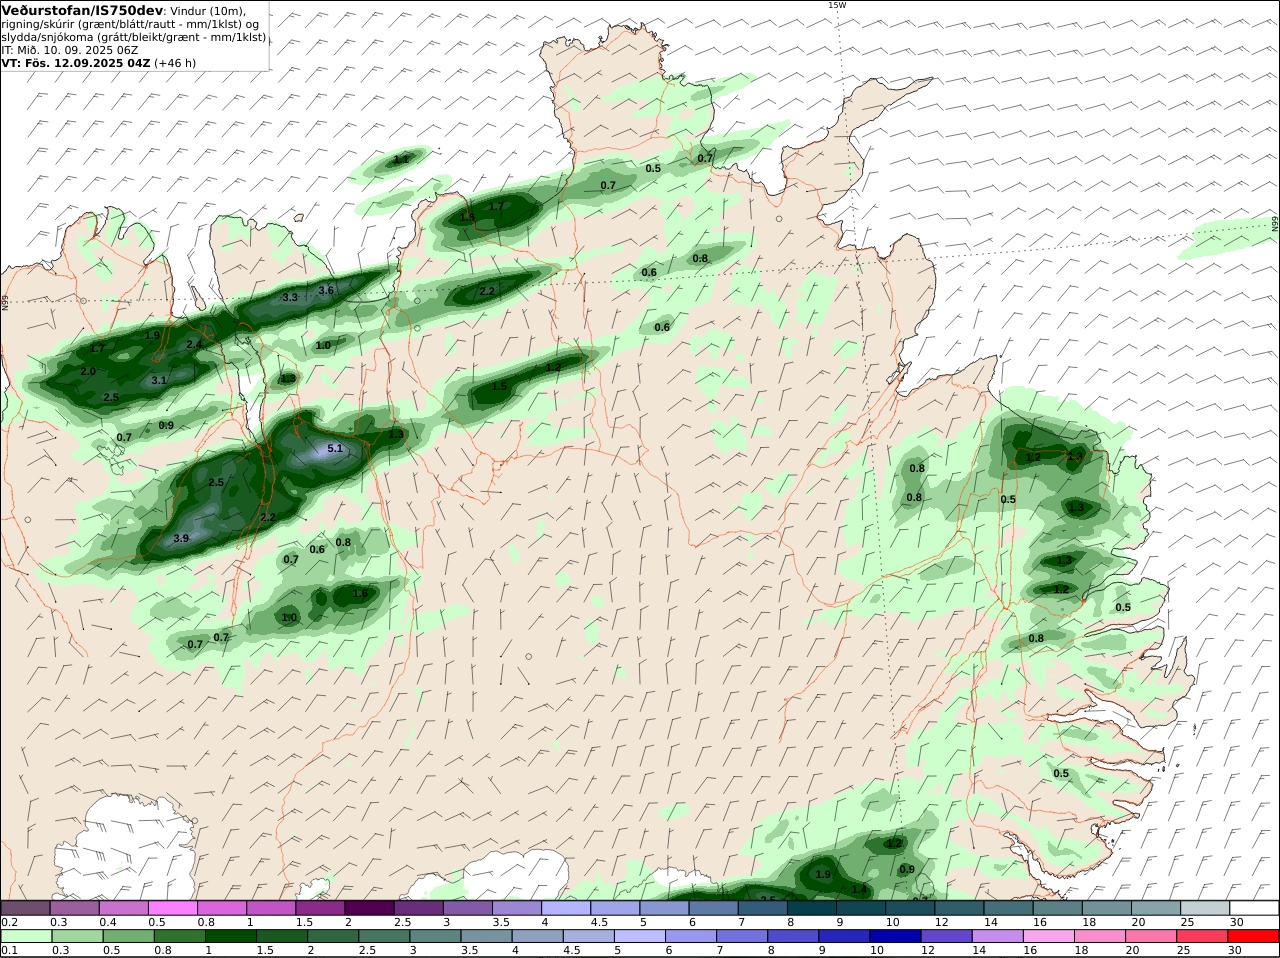
Task: Click the 0.4 legend label
Action: click(x=108, y=921)
